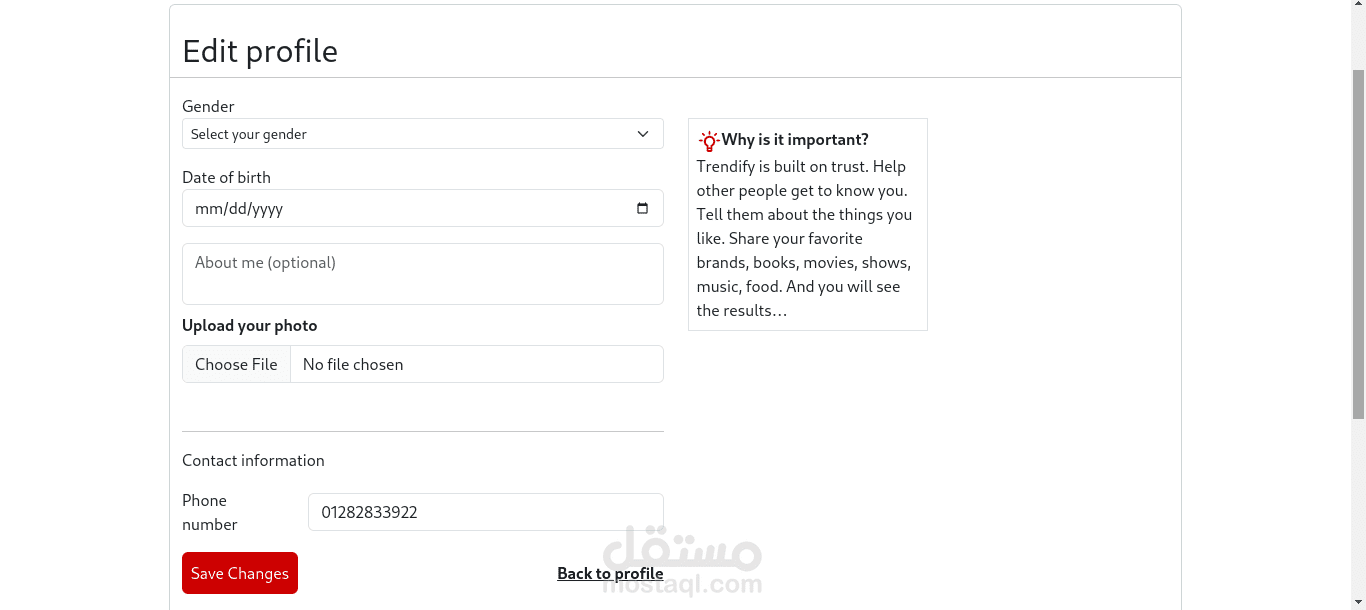Click the Upload your photo label
Image resolution: width=1366 pixels, height=610 pixels.
(x=249, y=325)
